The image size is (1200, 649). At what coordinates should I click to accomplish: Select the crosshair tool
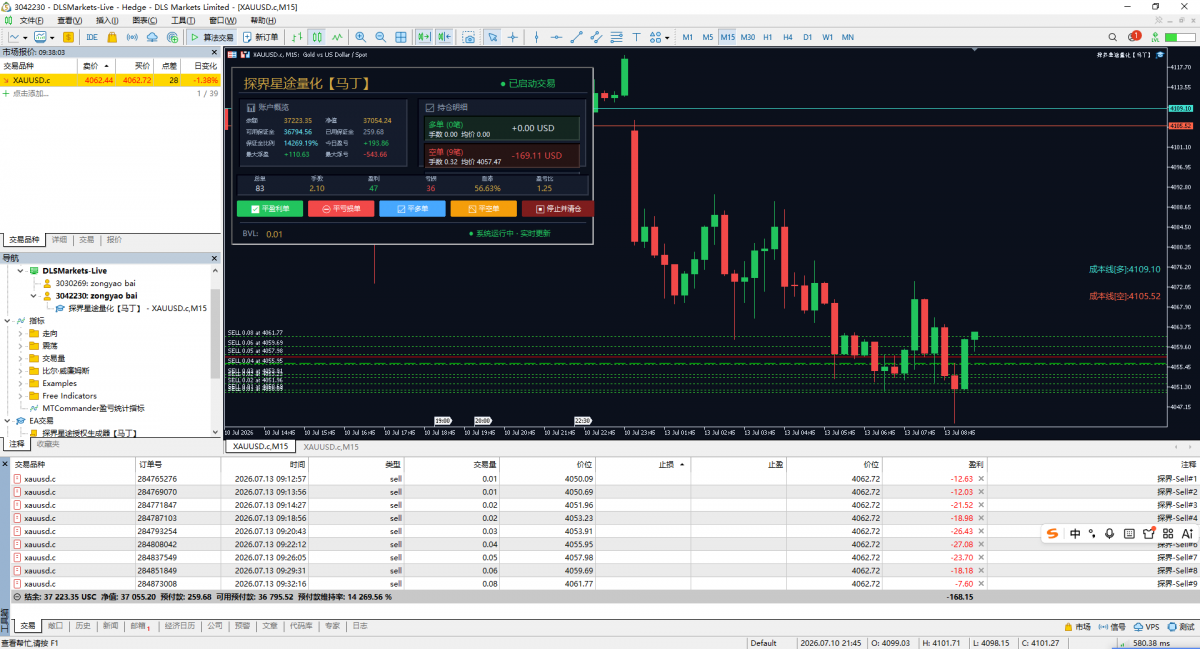(x=512, y=37)
